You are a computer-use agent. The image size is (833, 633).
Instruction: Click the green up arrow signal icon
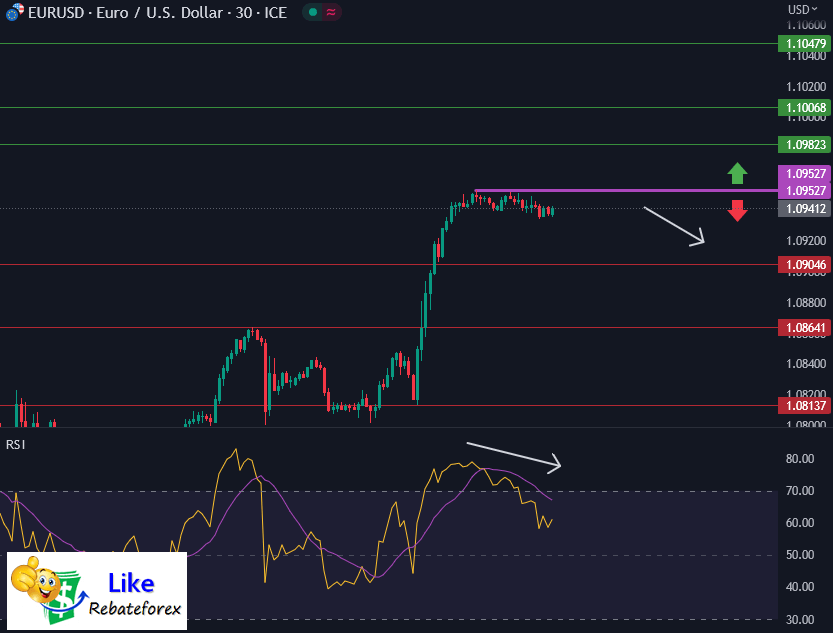pyautogui.click(x=737, y=174)
